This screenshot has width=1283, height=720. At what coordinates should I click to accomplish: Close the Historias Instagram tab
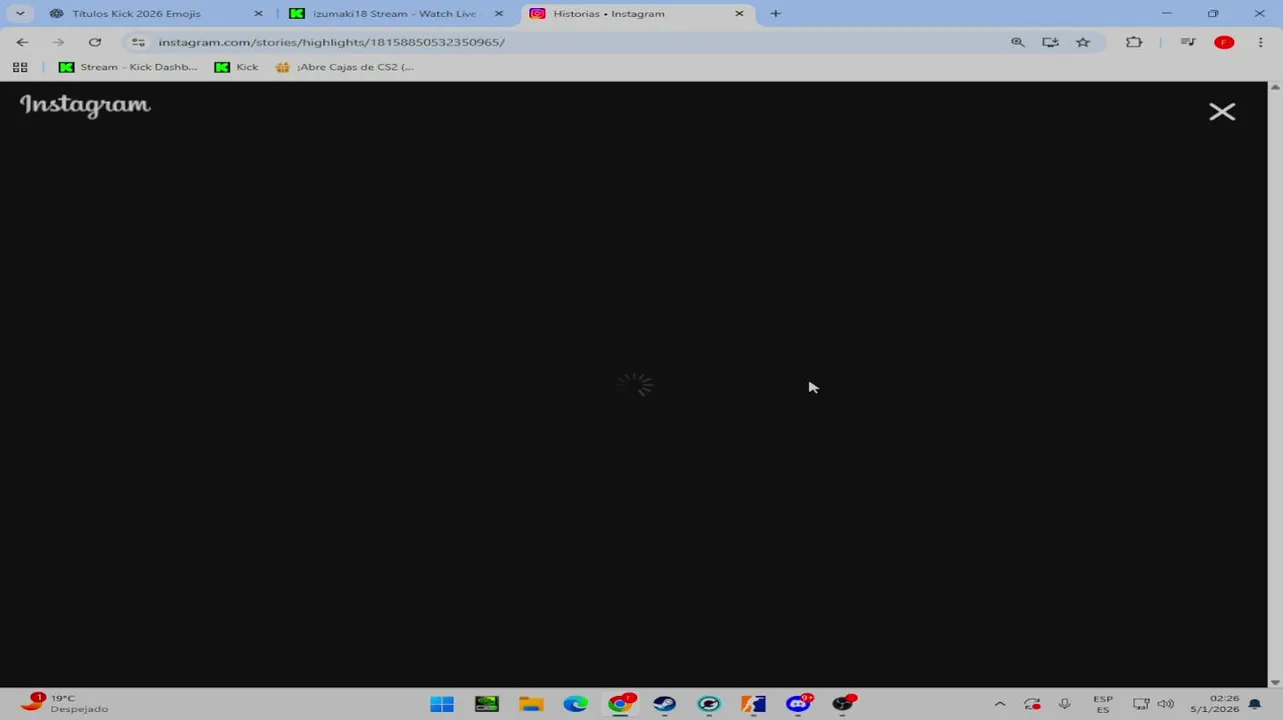coord(739,14)
